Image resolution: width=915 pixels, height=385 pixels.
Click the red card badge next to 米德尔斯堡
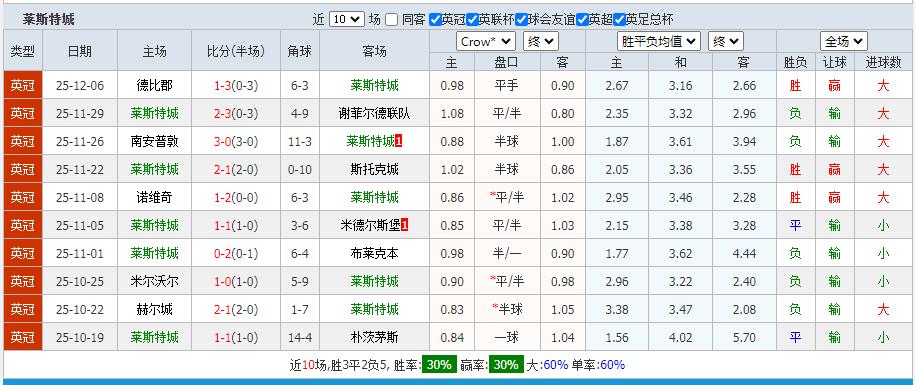405,225
